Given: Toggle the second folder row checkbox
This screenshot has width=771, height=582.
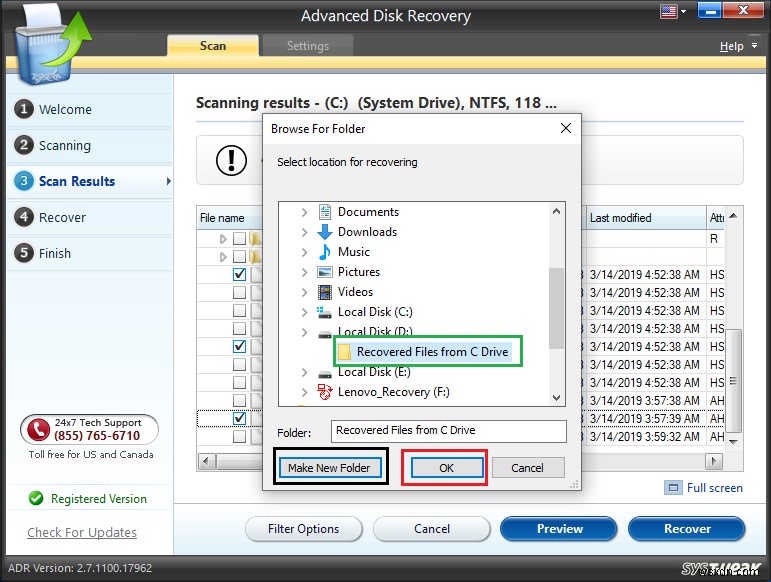Looking at the screenshot, I should pos(239,257).
